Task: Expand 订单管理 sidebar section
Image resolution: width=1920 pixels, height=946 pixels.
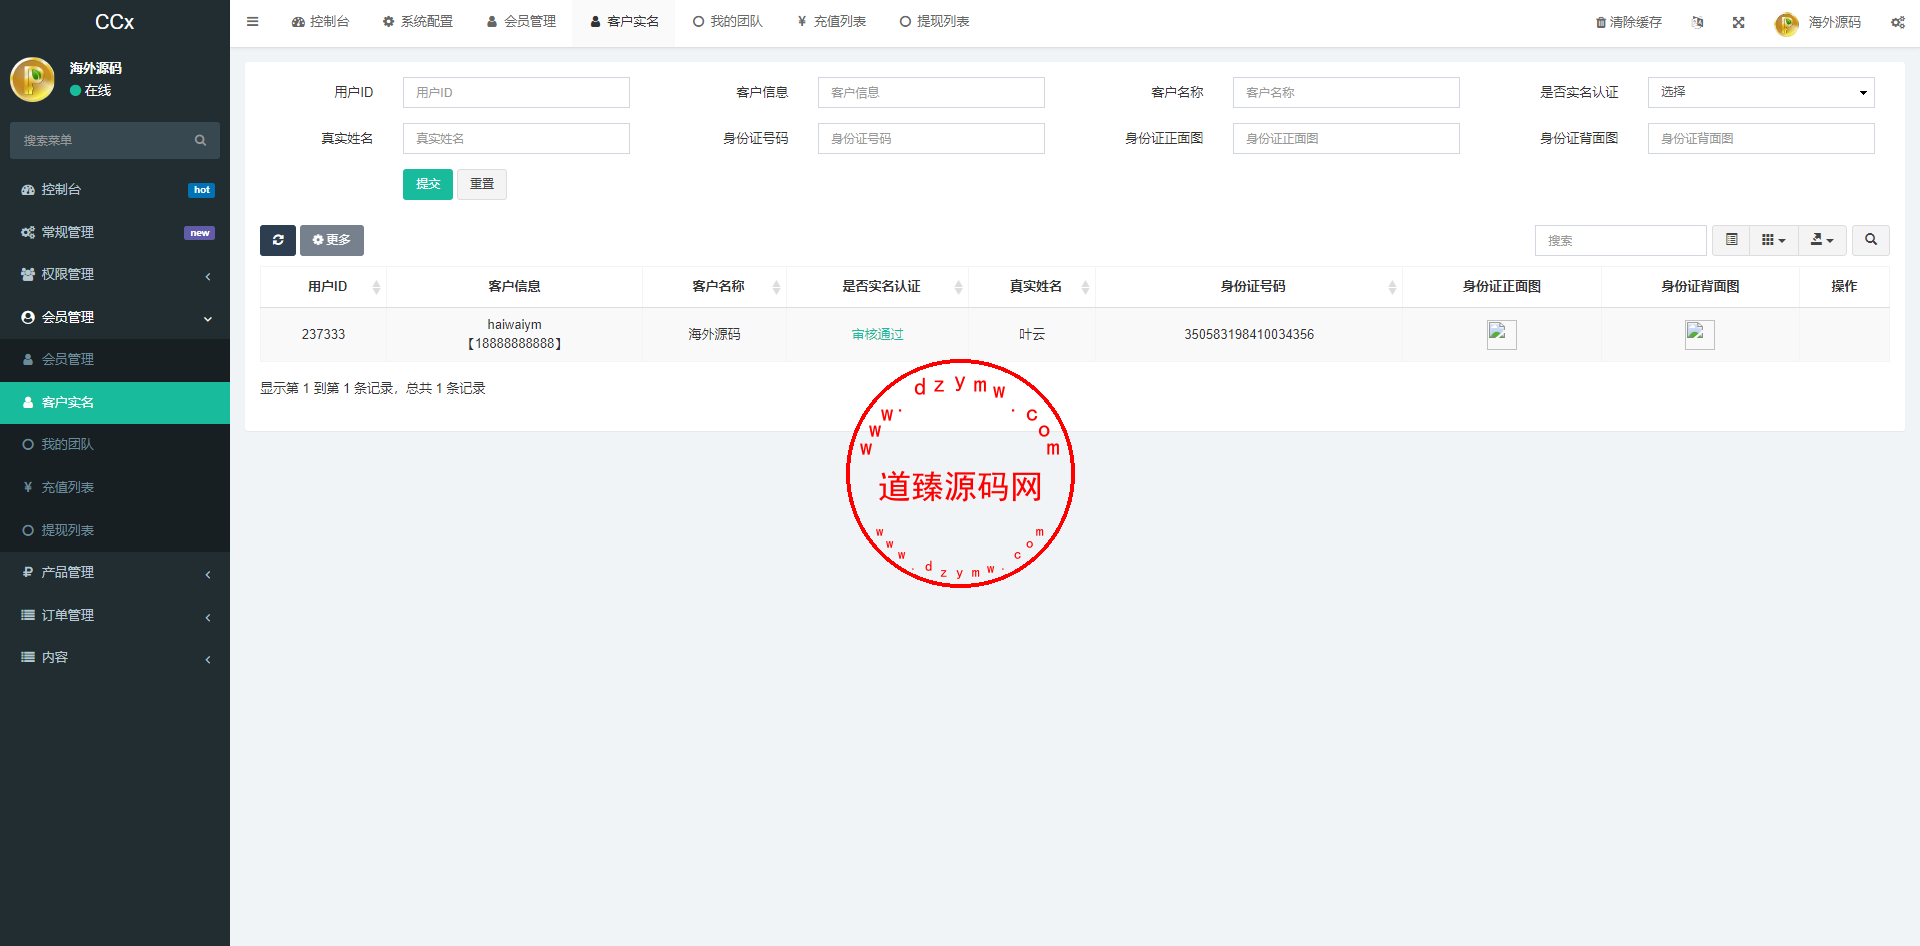Action: [x=115, y=615]
